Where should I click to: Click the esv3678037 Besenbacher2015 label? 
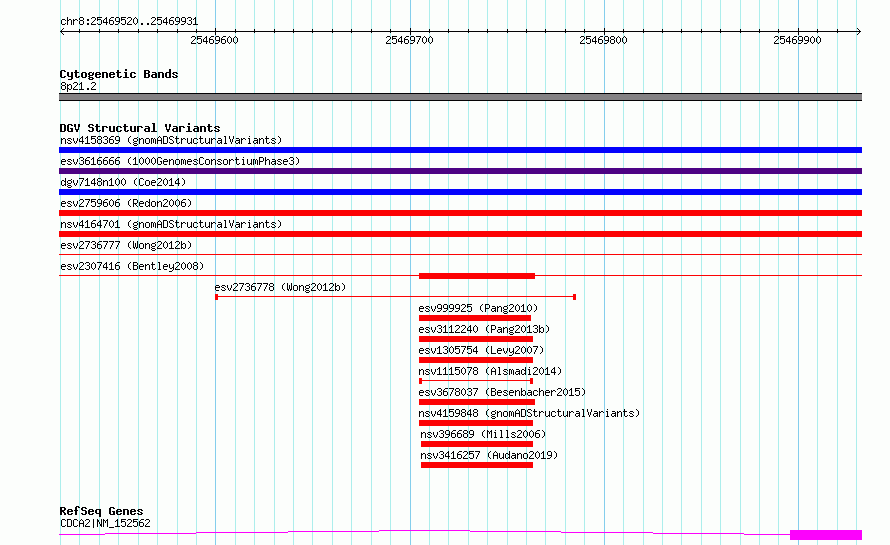(x=502, y=392)
